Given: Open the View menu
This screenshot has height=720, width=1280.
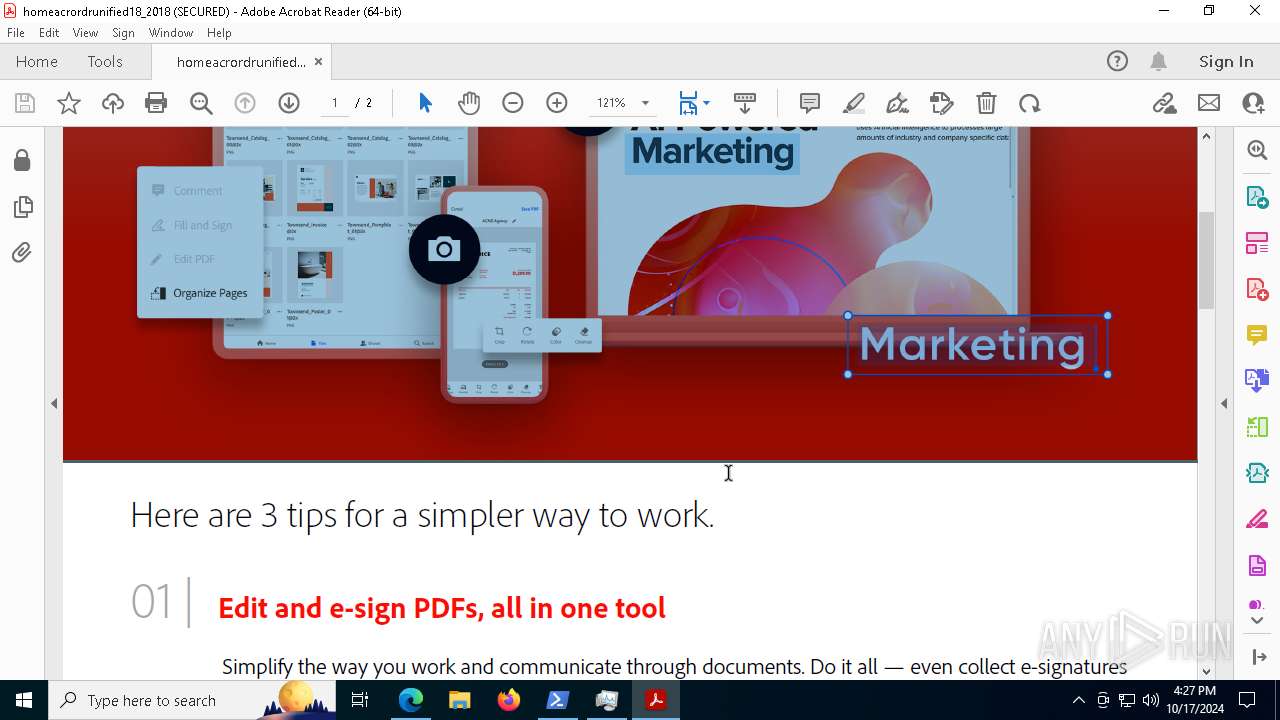Looking at the screenshot, I should click(85, 33).
